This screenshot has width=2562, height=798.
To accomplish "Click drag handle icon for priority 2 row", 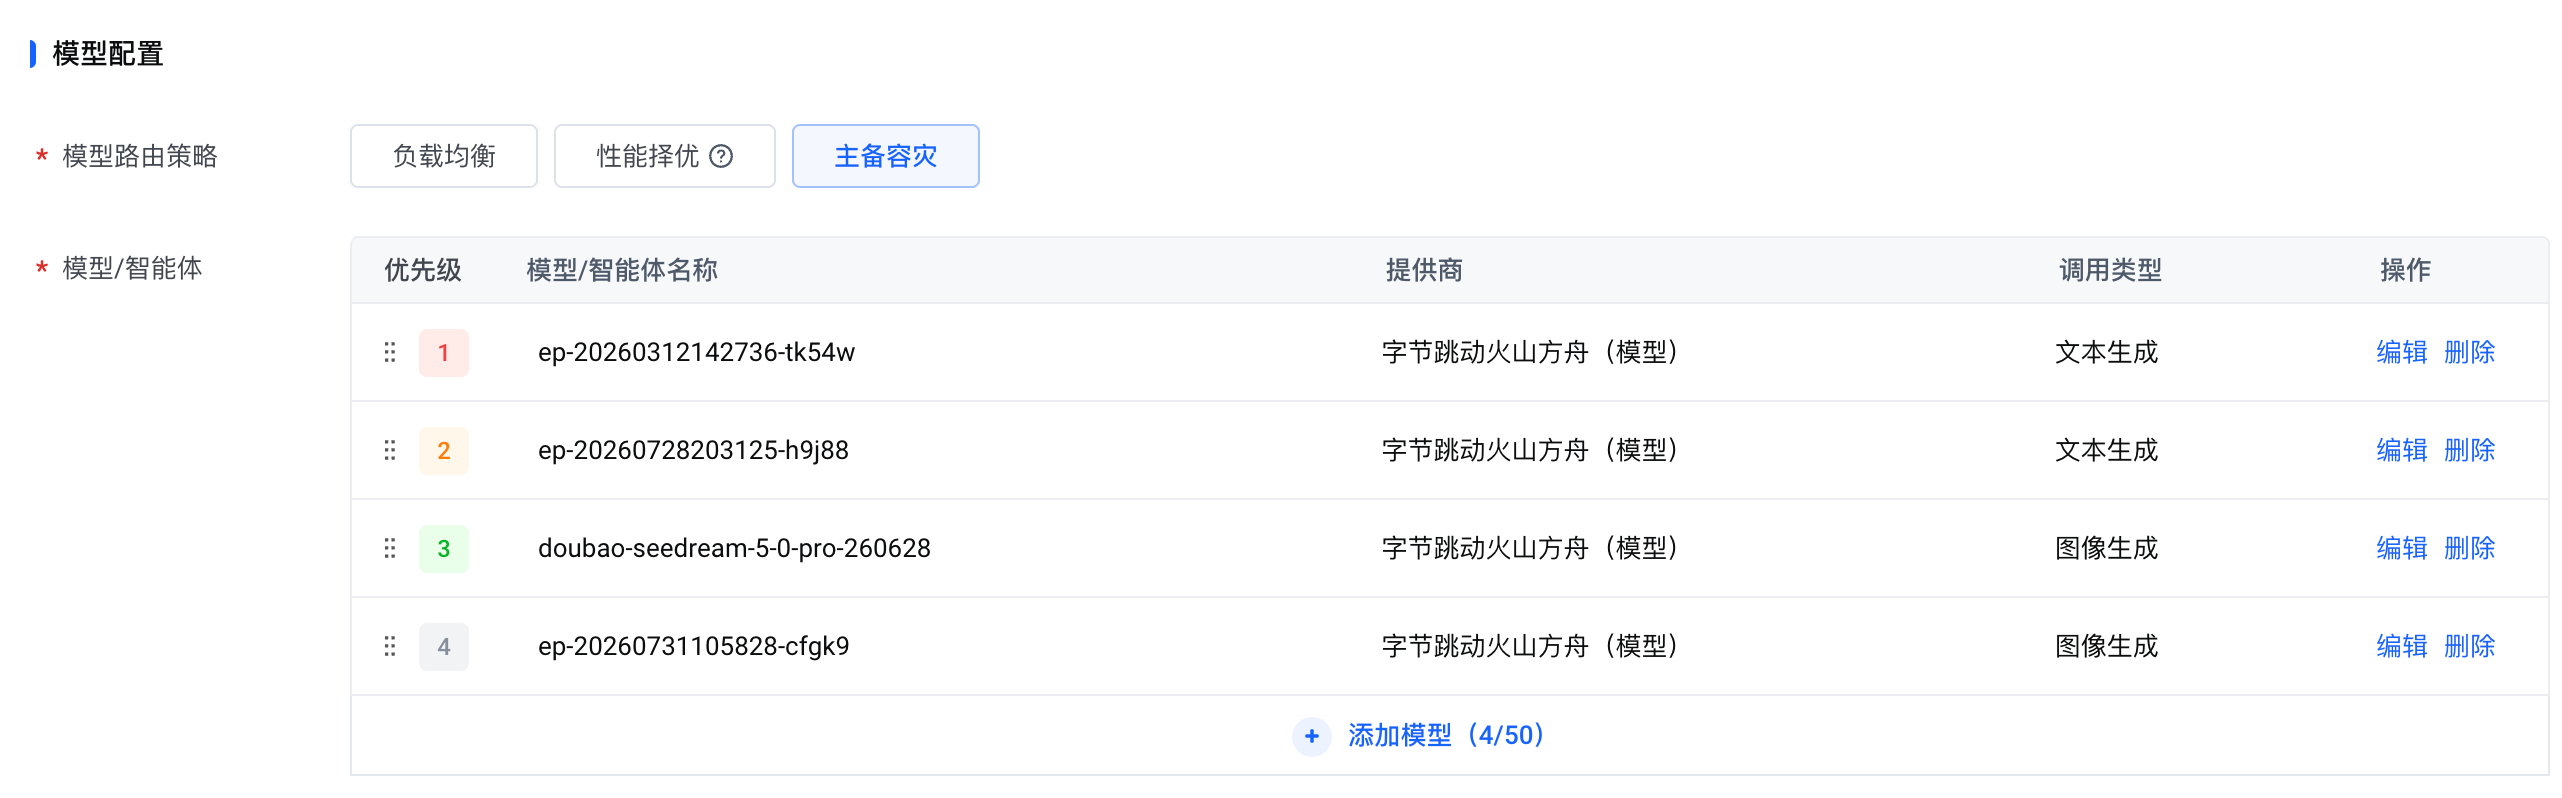I will [x=390, y=450].
